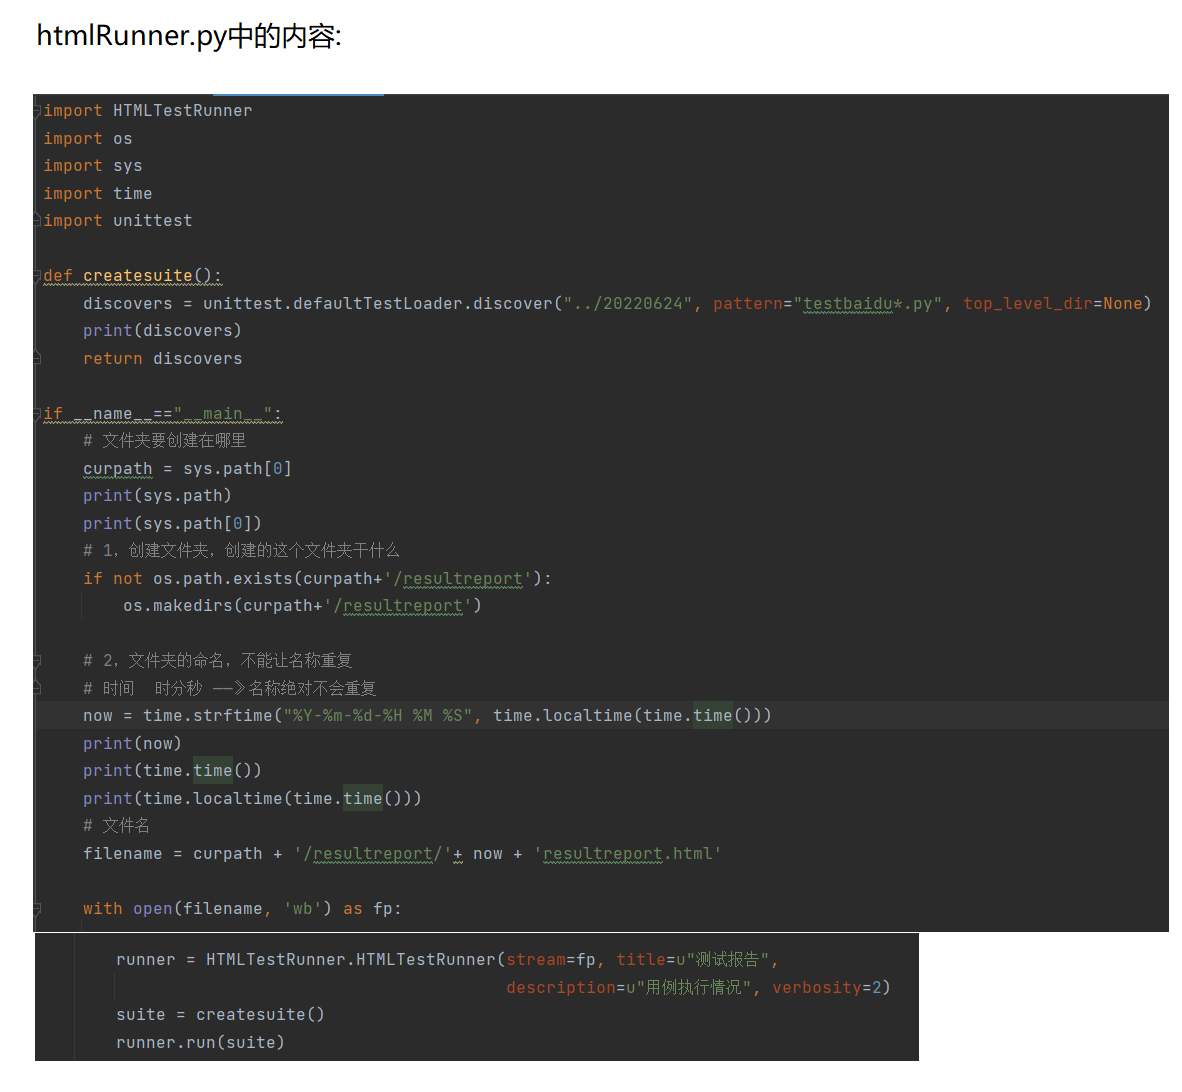This screenshot has height=1092, width=1182.
Task: Click the 'createsuite' function name in def line
Action: (138, 276)
